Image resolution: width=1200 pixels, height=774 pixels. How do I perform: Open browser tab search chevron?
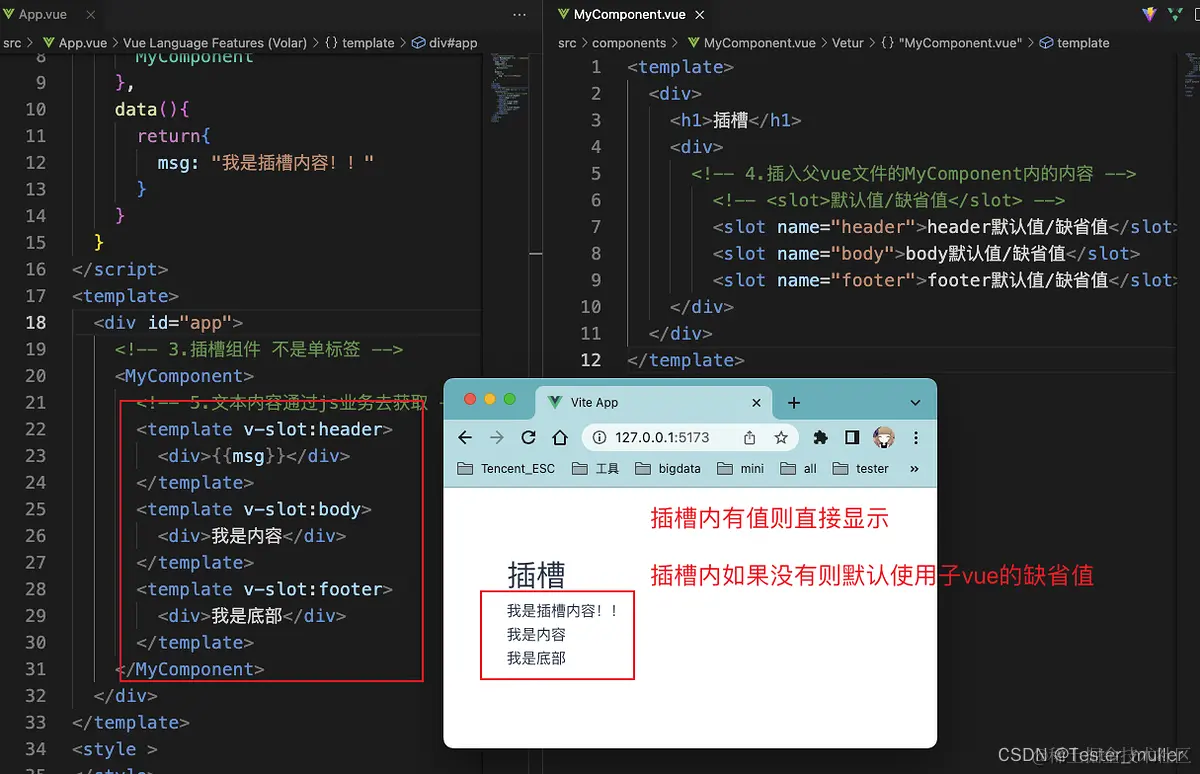point(915,403)
